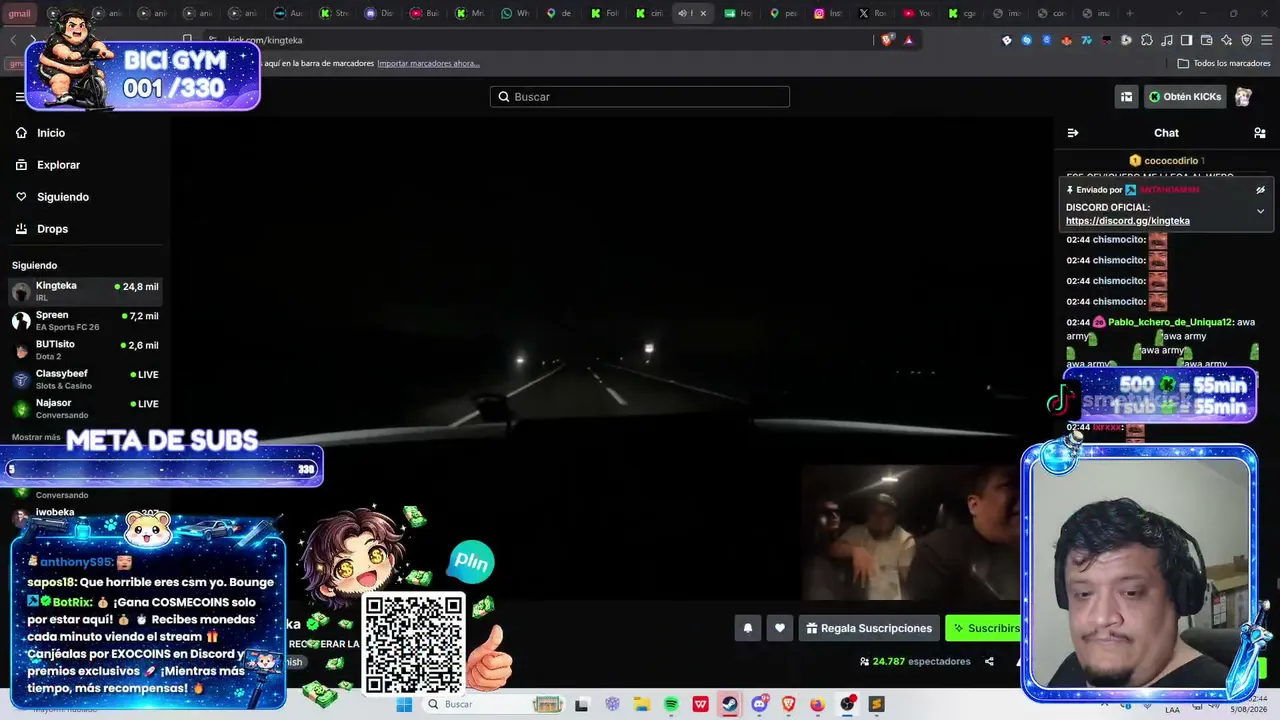Click the kick.com/kingteka address bar

coord(540,40)
